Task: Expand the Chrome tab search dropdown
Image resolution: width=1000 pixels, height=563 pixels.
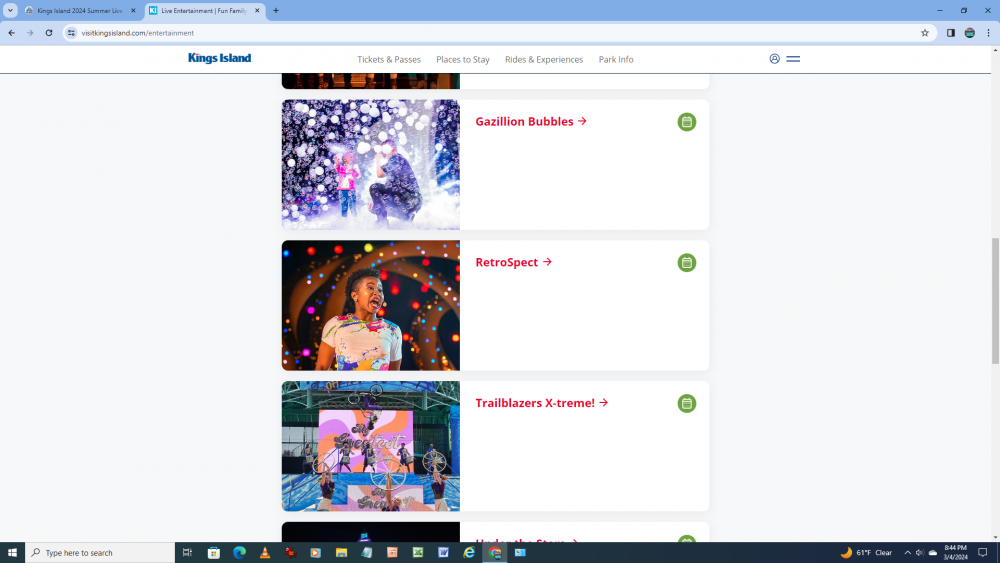Action: click(x=10, y=11)
